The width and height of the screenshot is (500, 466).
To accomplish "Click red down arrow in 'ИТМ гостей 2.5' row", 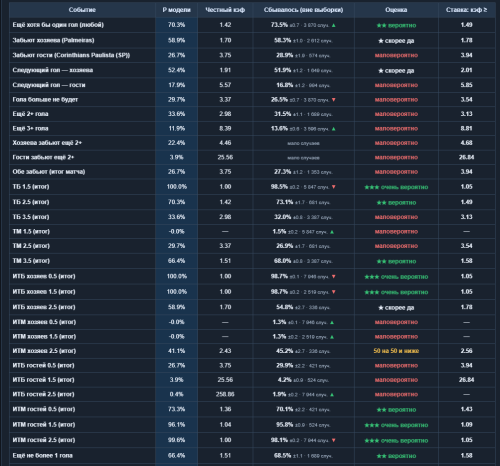I will pos(334,440).
